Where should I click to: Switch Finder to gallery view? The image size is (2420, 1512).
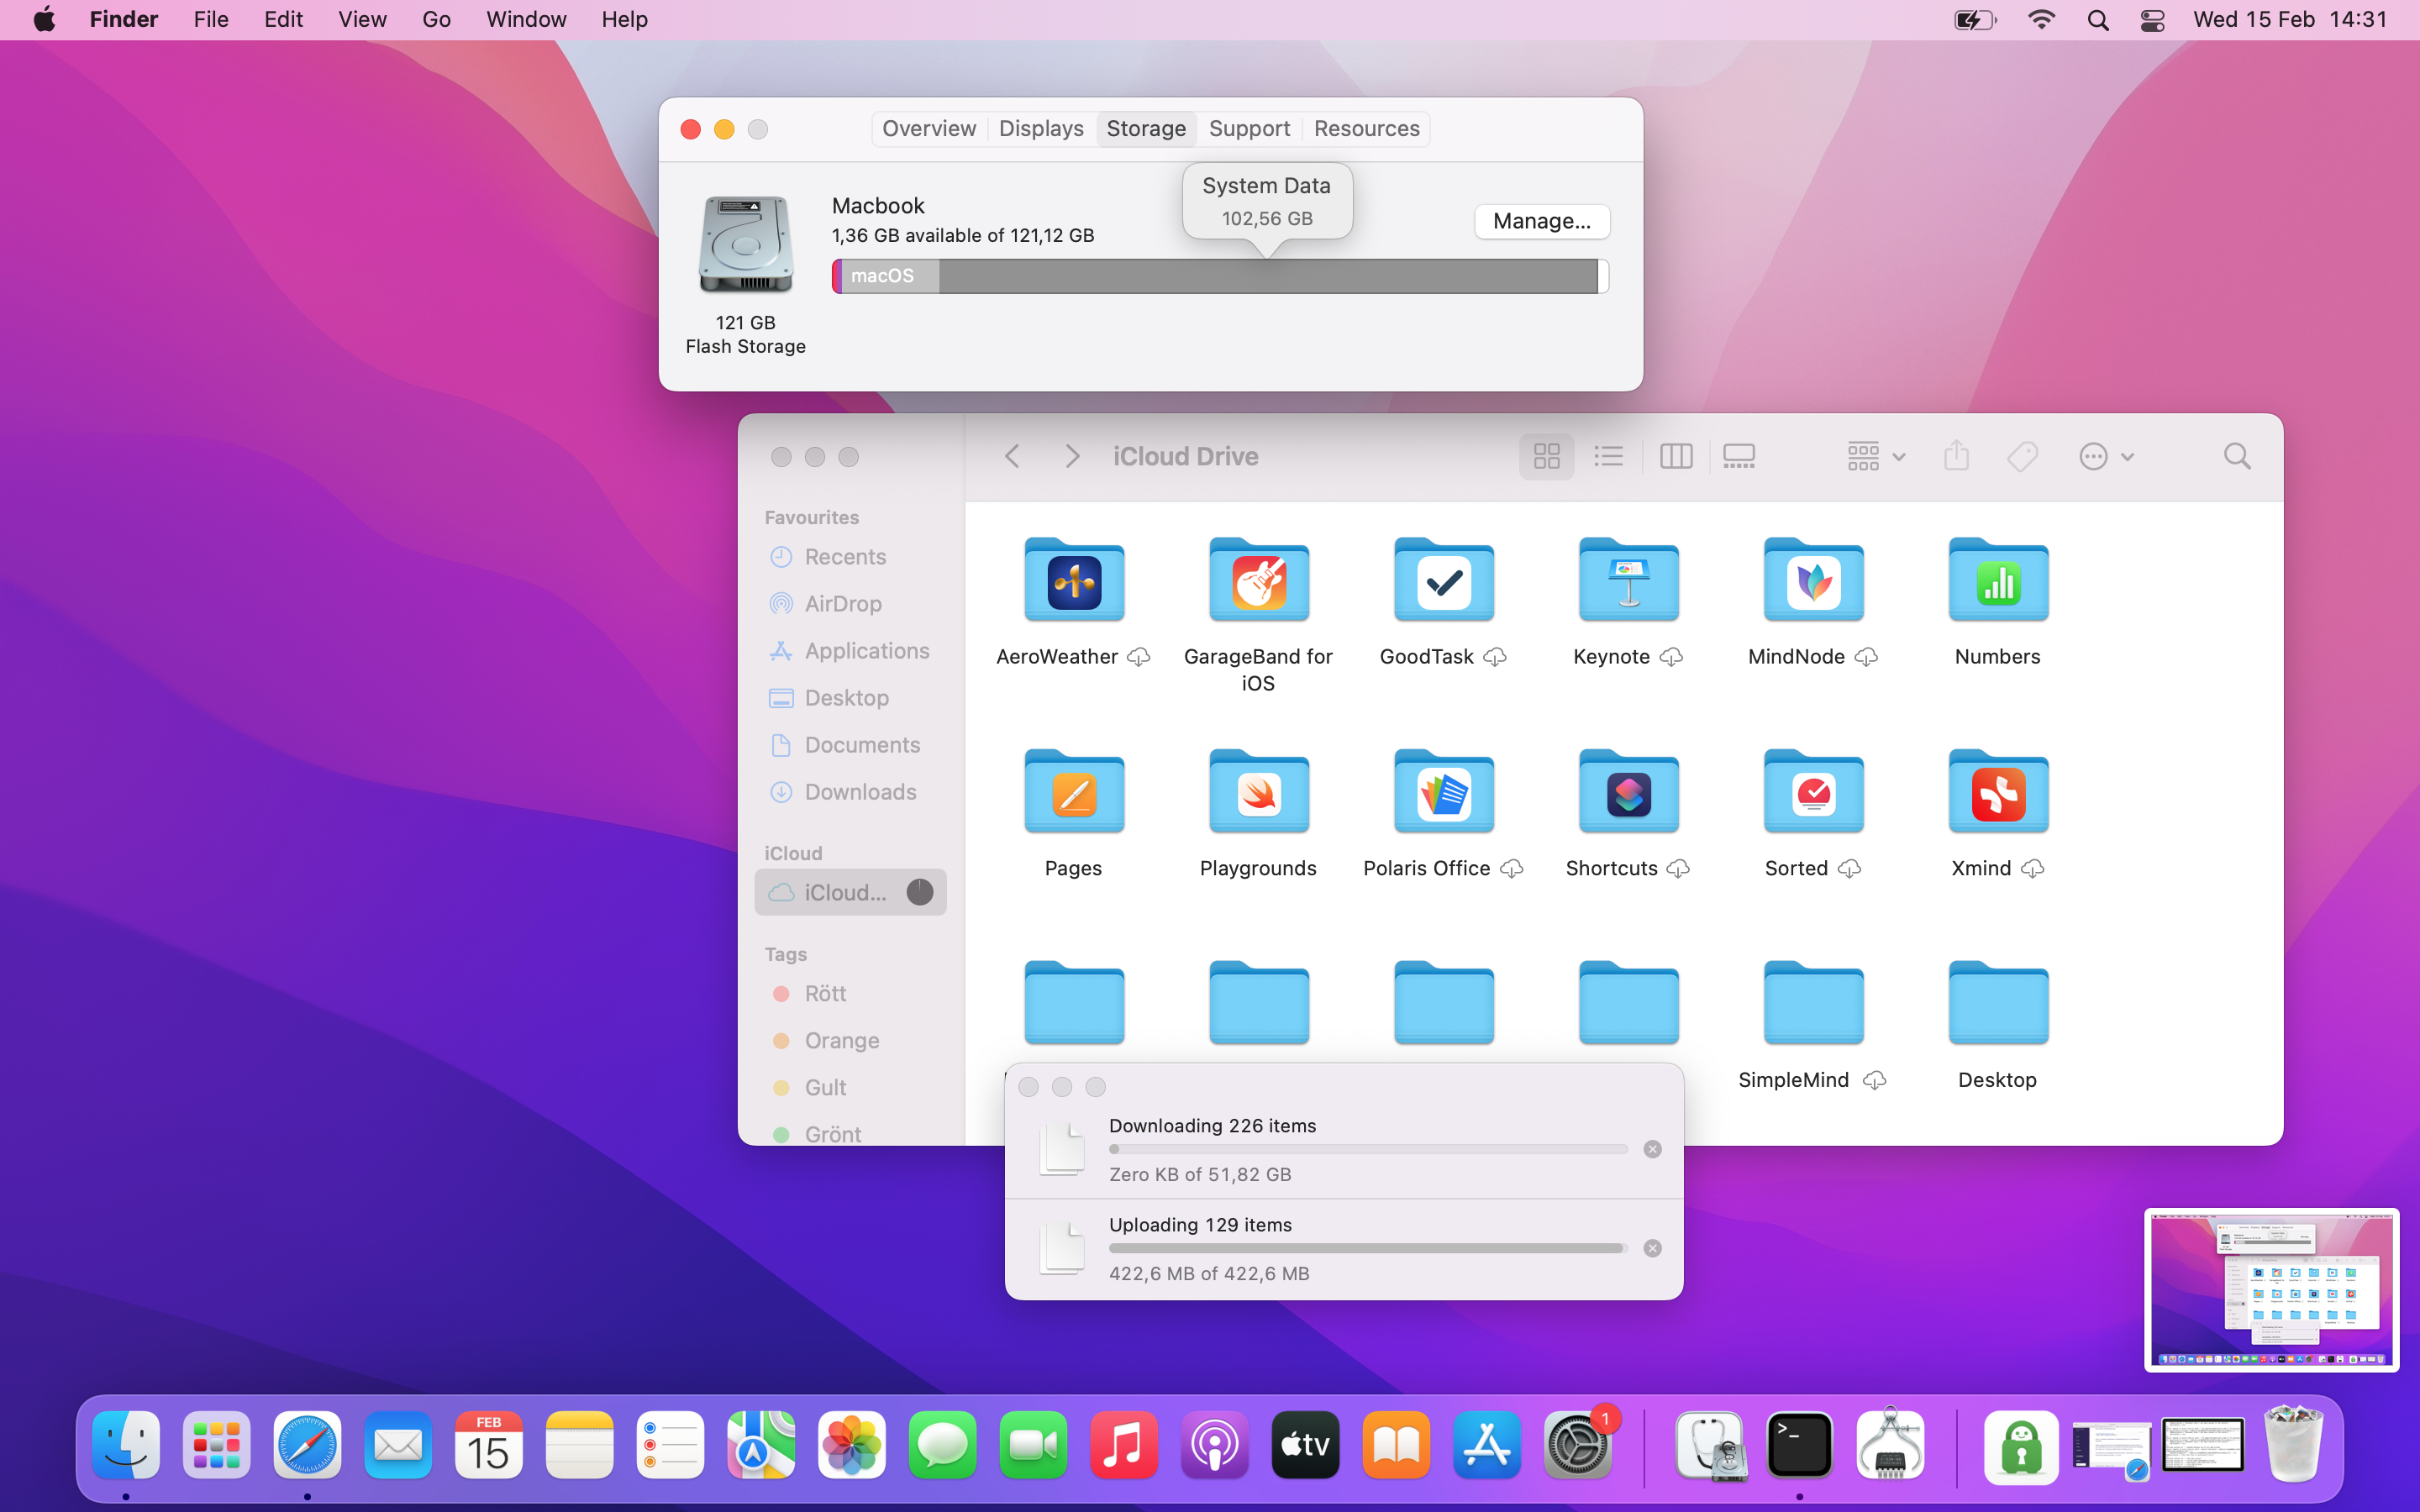(x=1739, y=457)
